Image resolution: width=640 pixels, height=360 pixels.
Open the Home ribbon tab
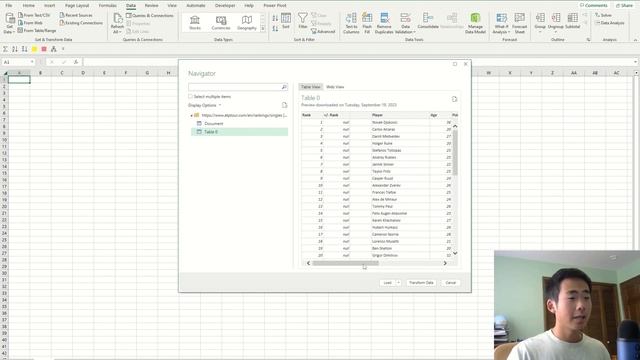(29, 6)
